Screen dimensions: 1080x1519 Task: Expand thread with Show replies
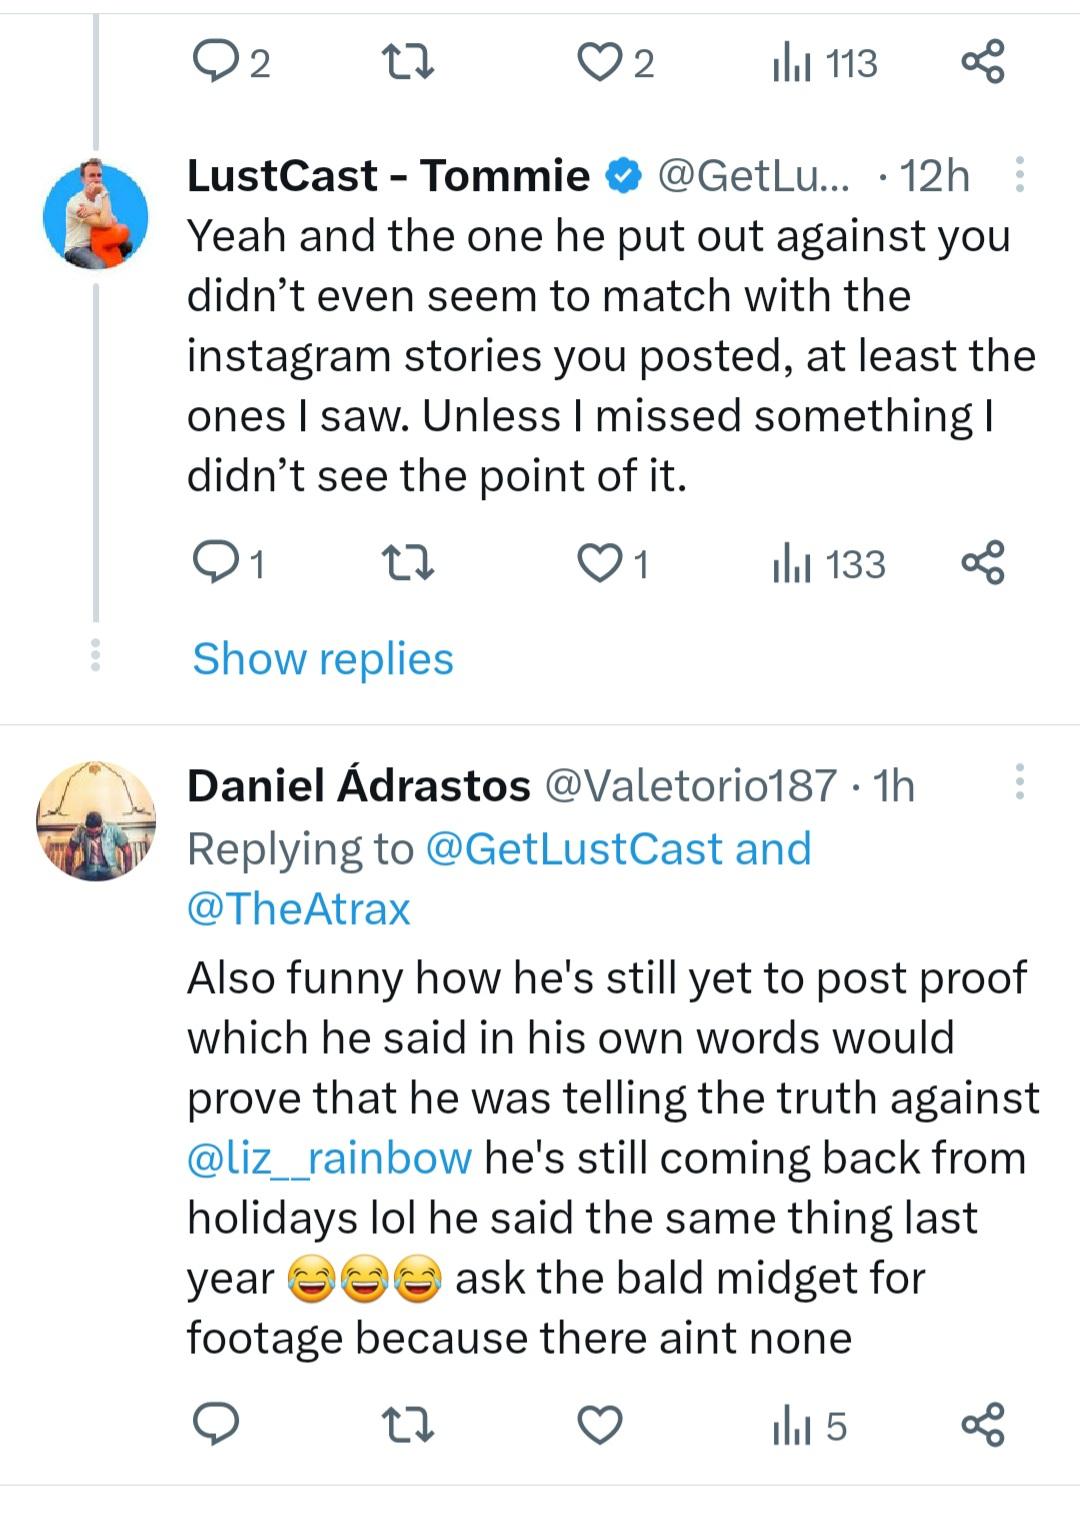point(322,659)
